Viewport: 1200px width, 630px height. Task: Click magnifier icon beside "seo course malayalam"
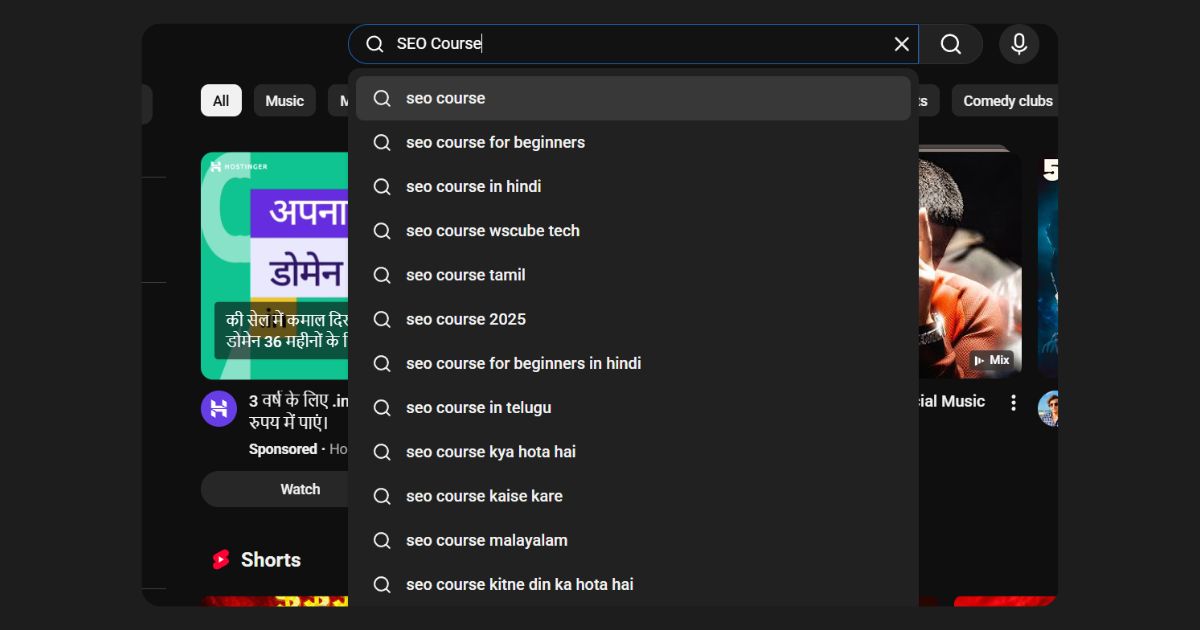tap(382, 540)
